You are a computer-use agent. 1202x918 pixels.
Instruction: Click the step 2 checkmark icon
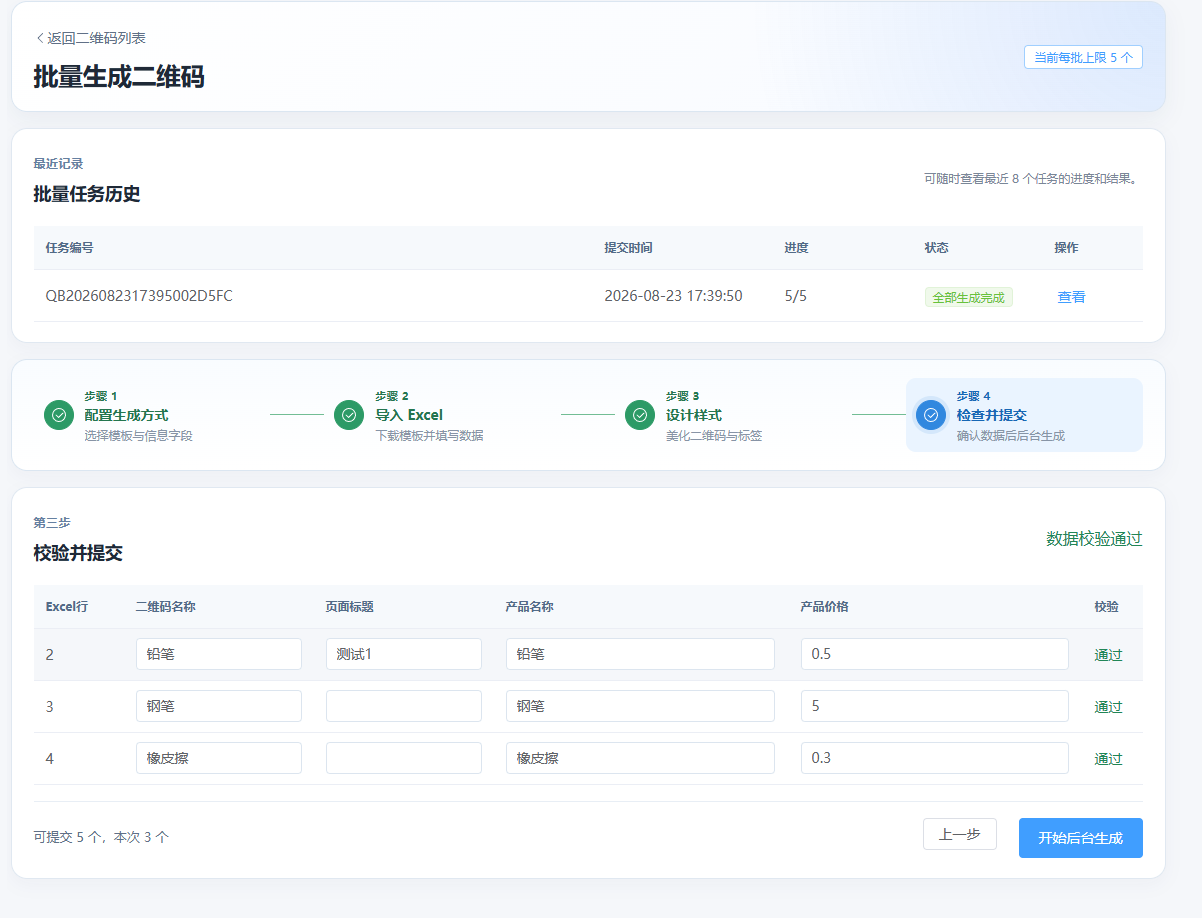point(349,415)
